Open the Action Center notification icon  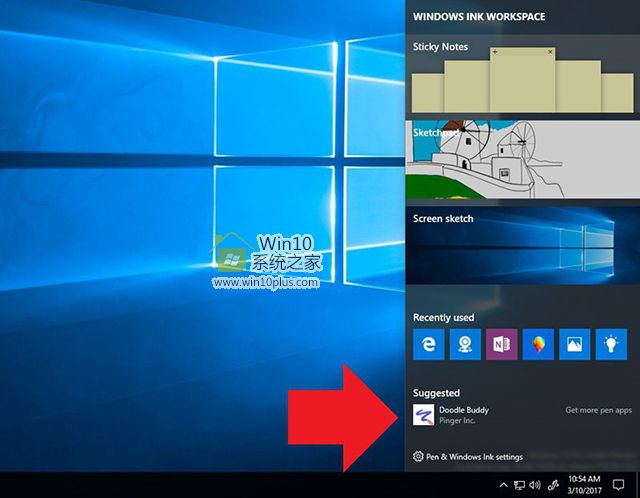(618, 485)
